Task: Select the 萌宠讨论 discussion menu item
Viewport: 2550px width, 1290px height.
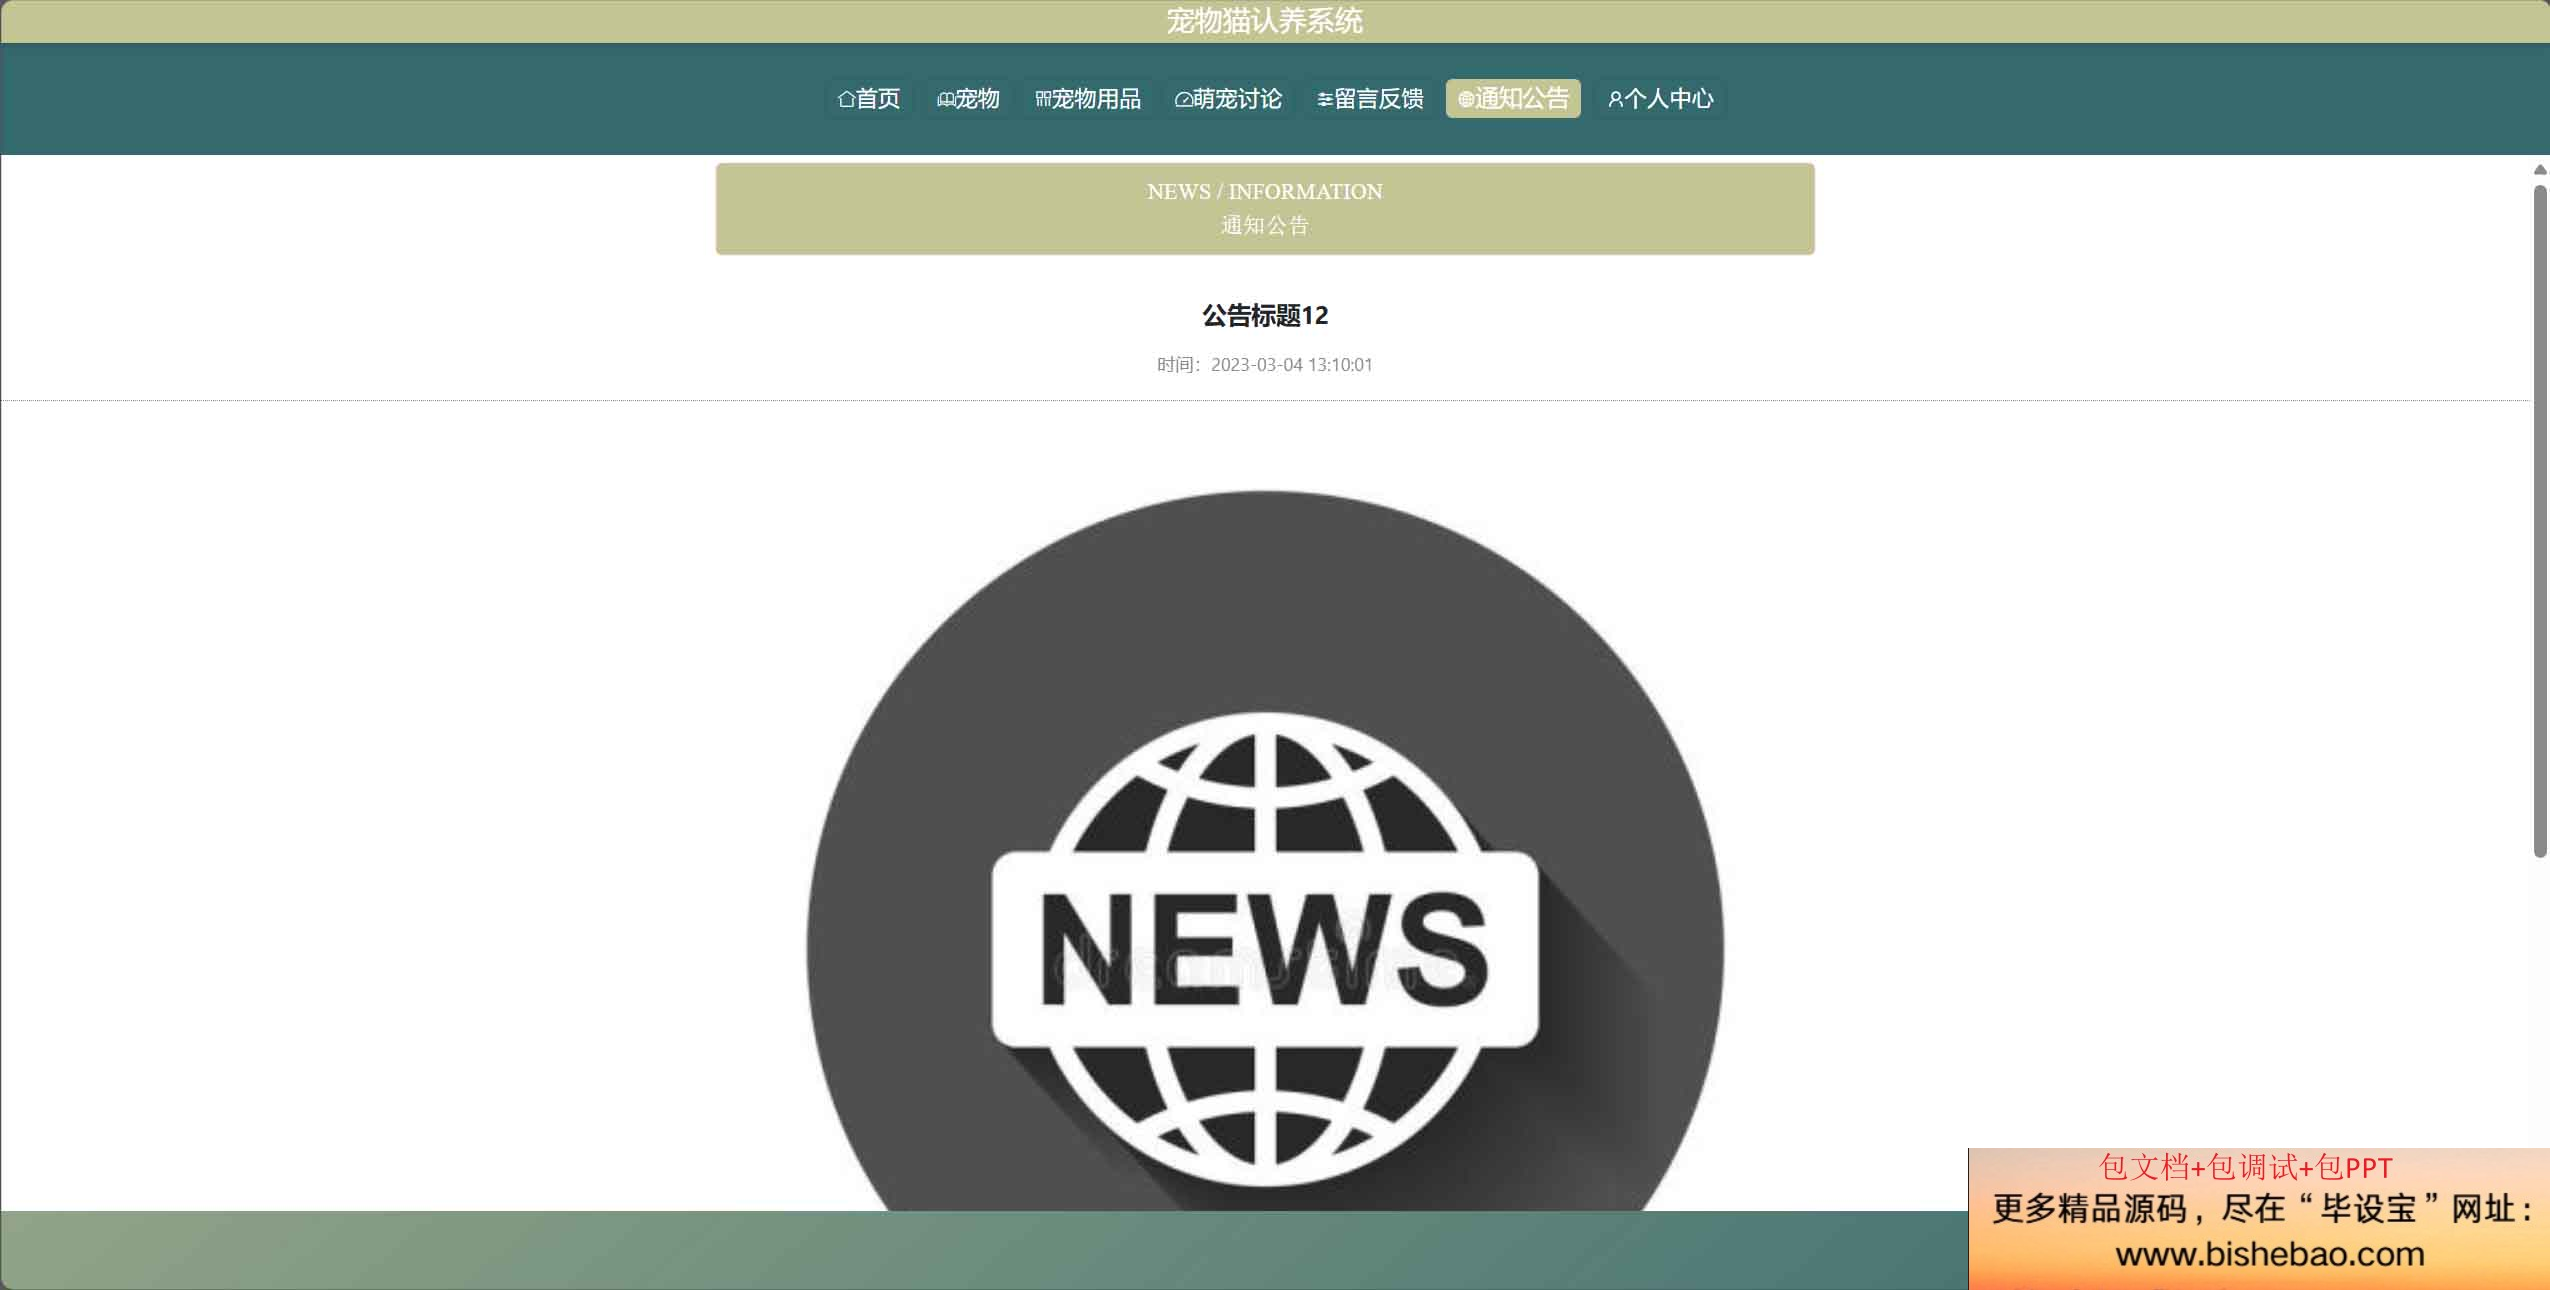Action: tap(1228, 99)
